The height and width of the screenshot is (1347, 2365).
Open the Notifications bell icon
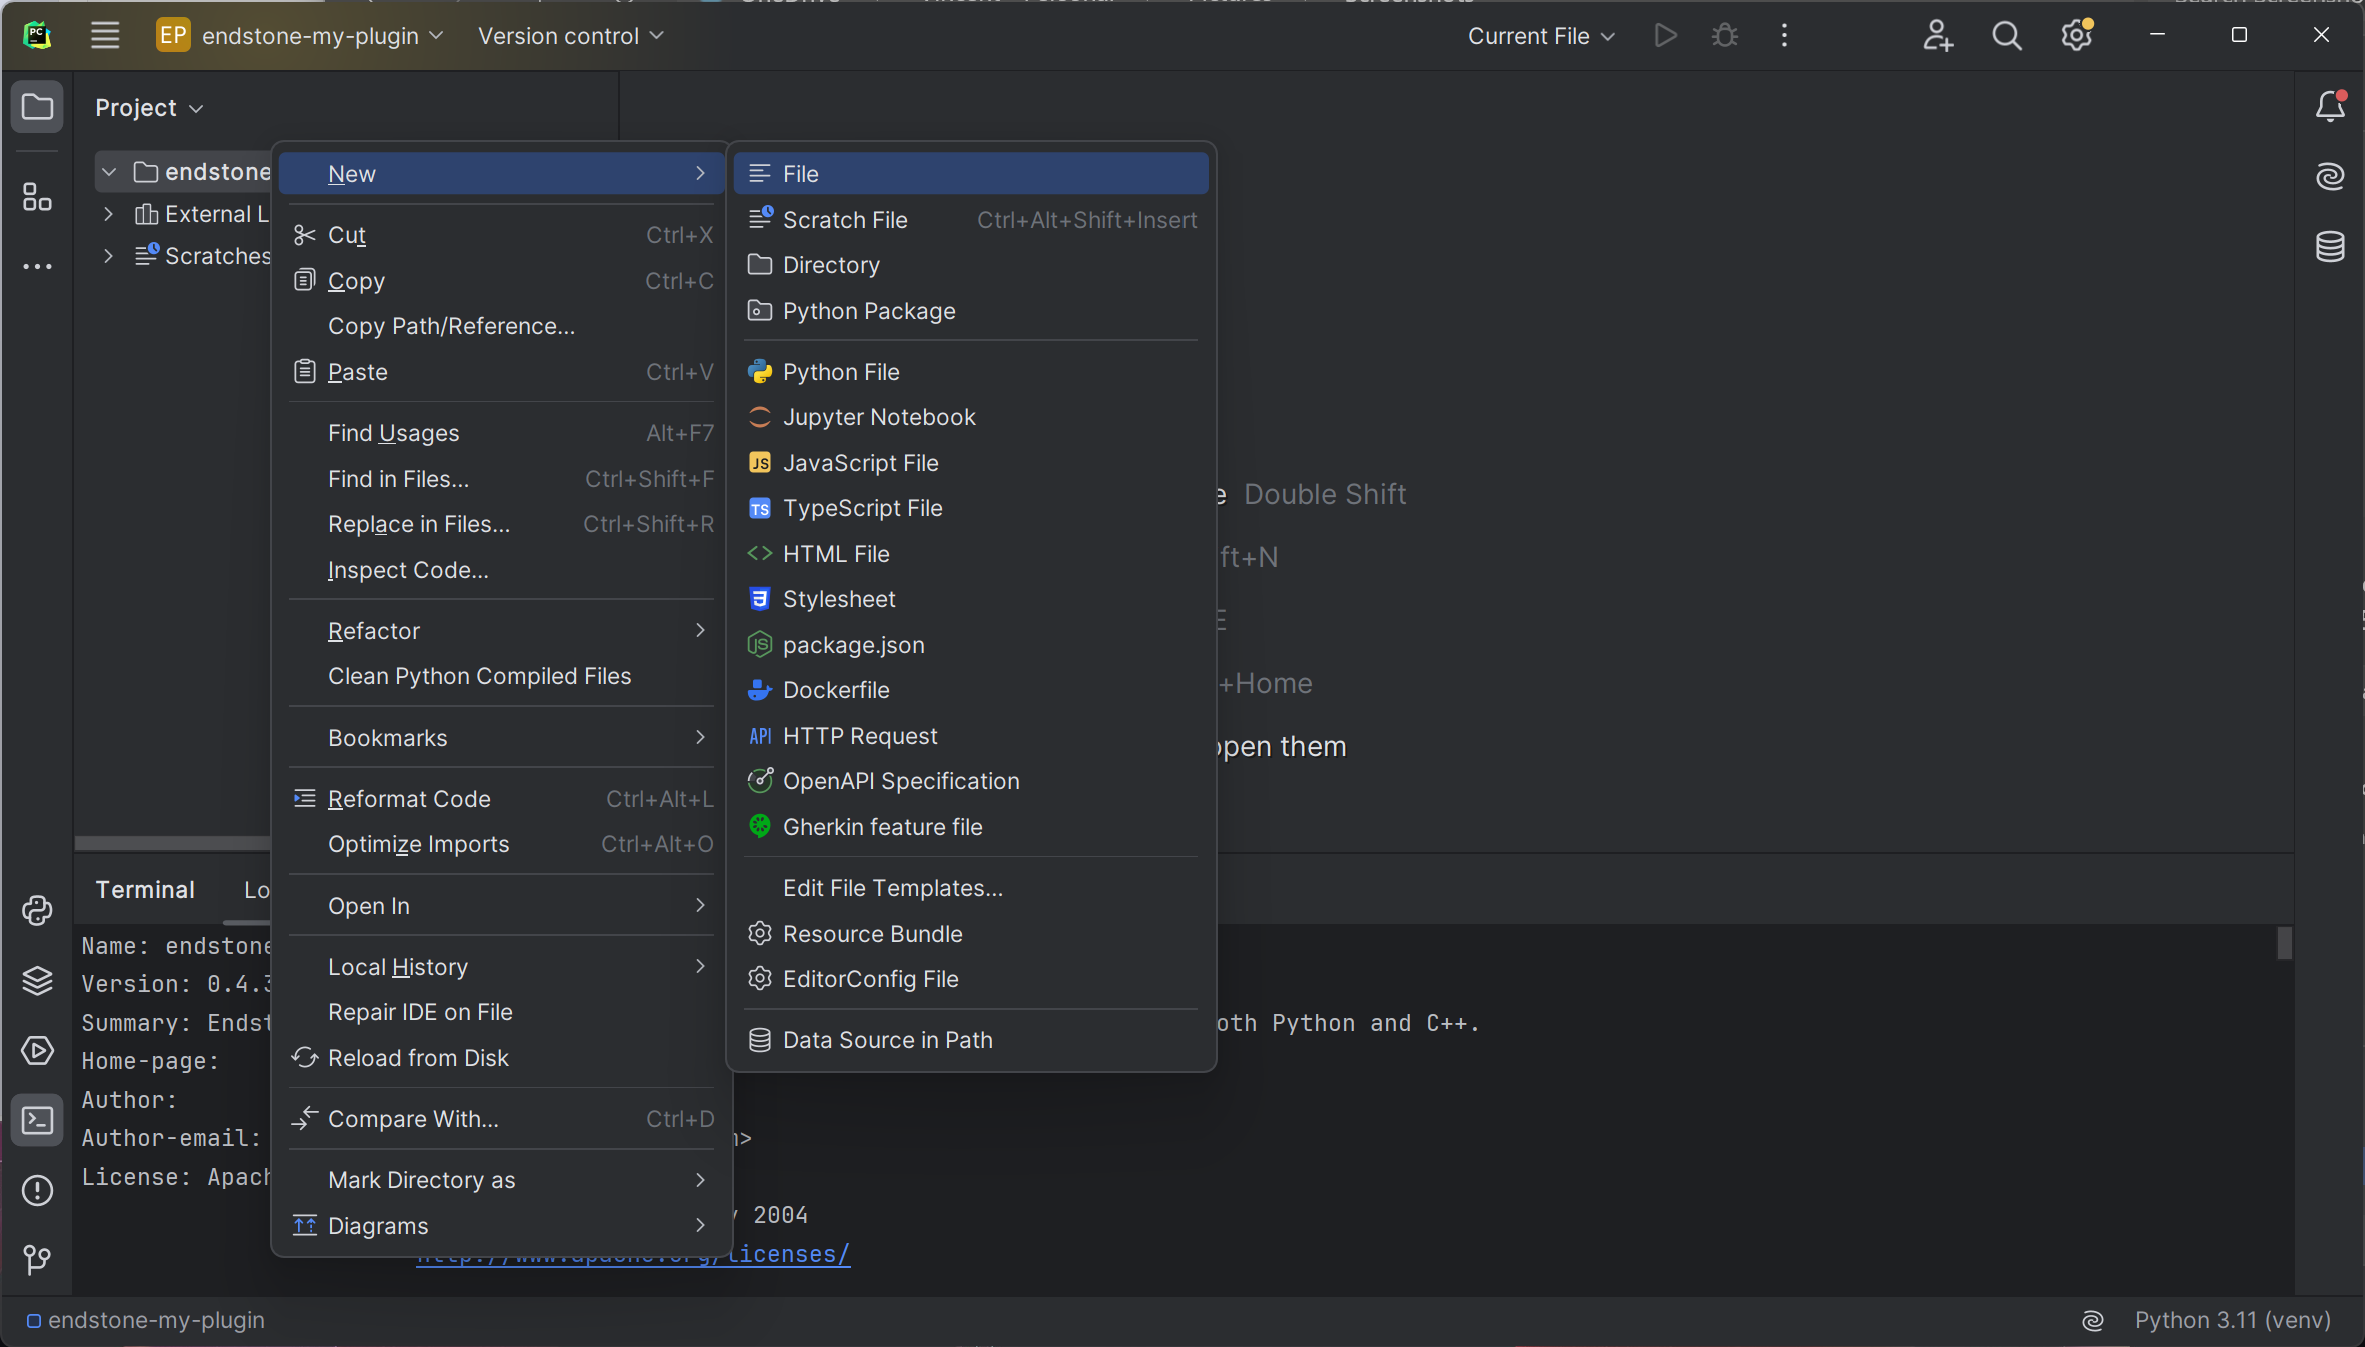[2331, 106]
